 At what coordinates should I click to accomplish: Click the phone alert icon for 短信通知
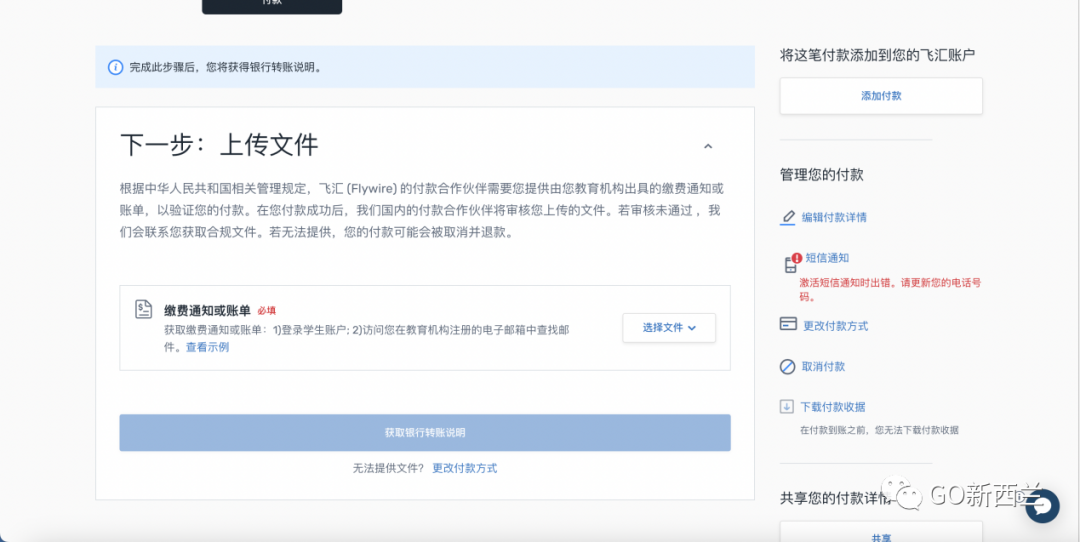tap(792, 263)
